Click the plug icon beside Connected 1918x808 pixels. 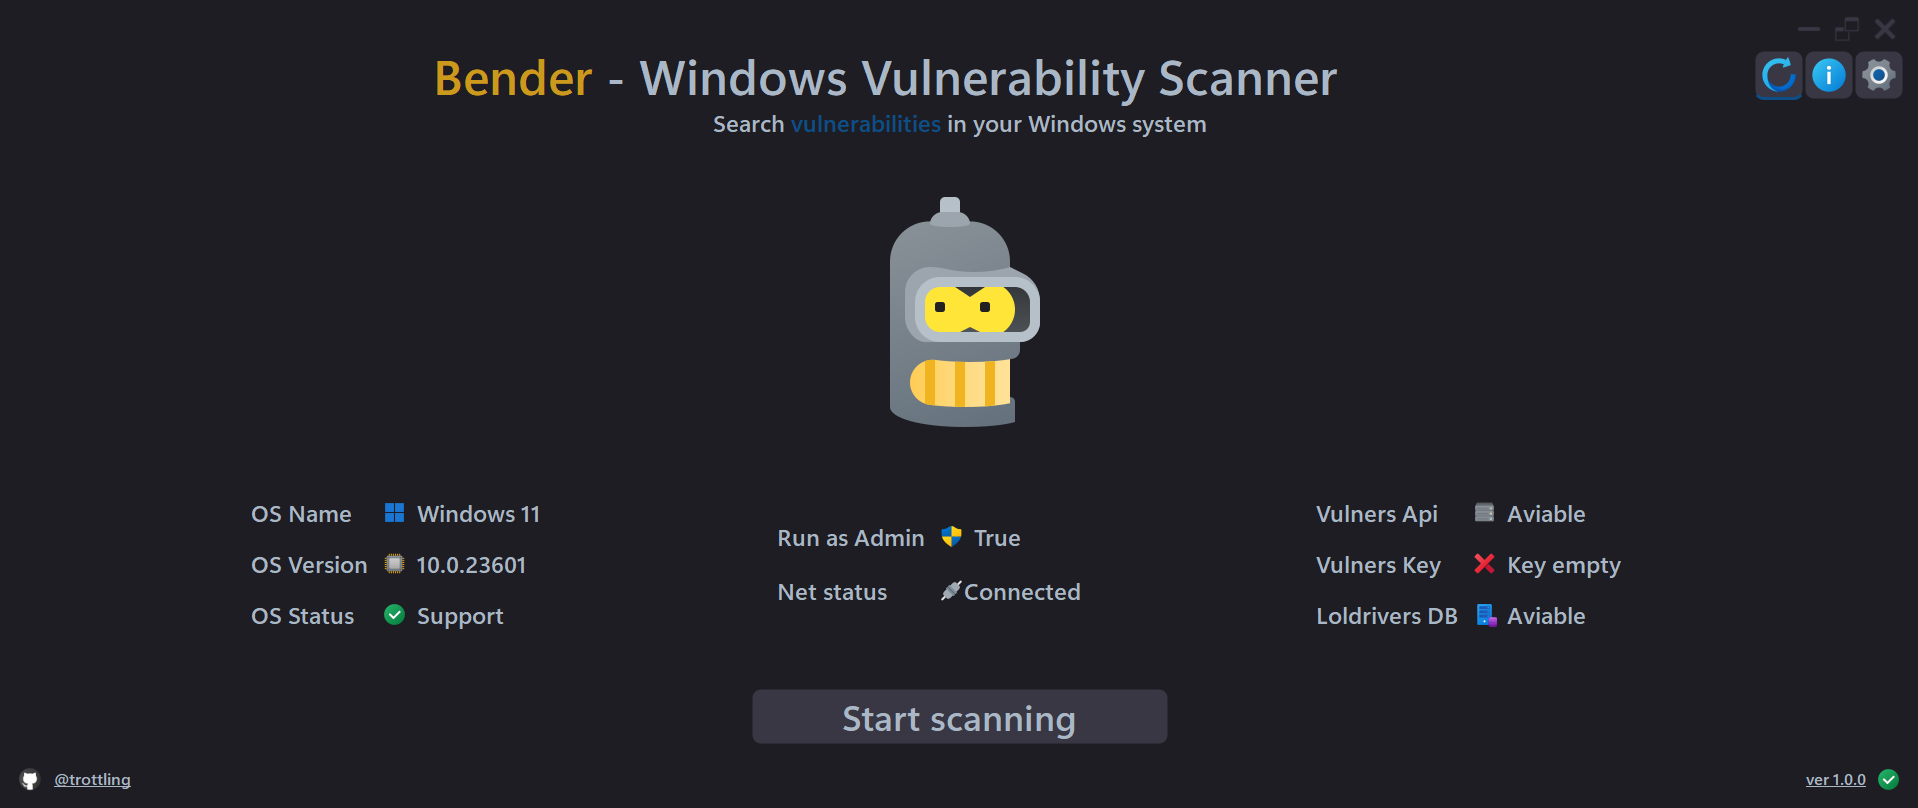tap(951, 591)
